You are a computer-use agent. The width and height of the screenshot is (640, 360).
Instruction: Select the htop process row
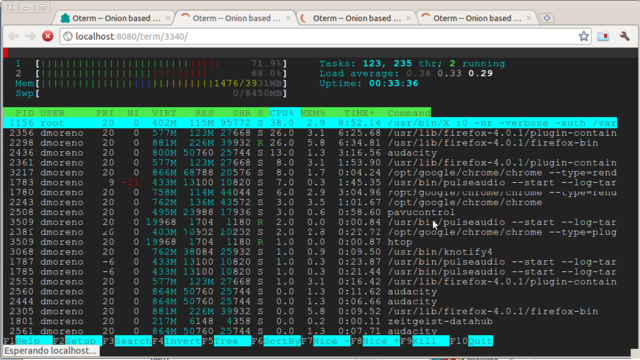(310, 242)
